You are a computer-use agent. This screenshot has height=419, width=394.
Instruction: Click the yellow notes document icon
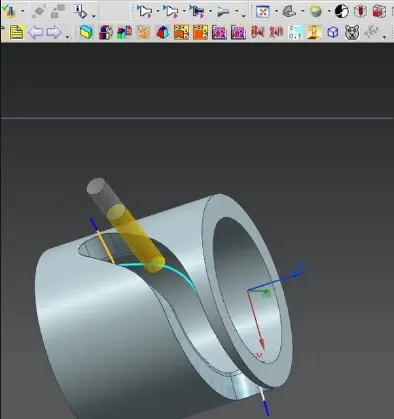16,33
